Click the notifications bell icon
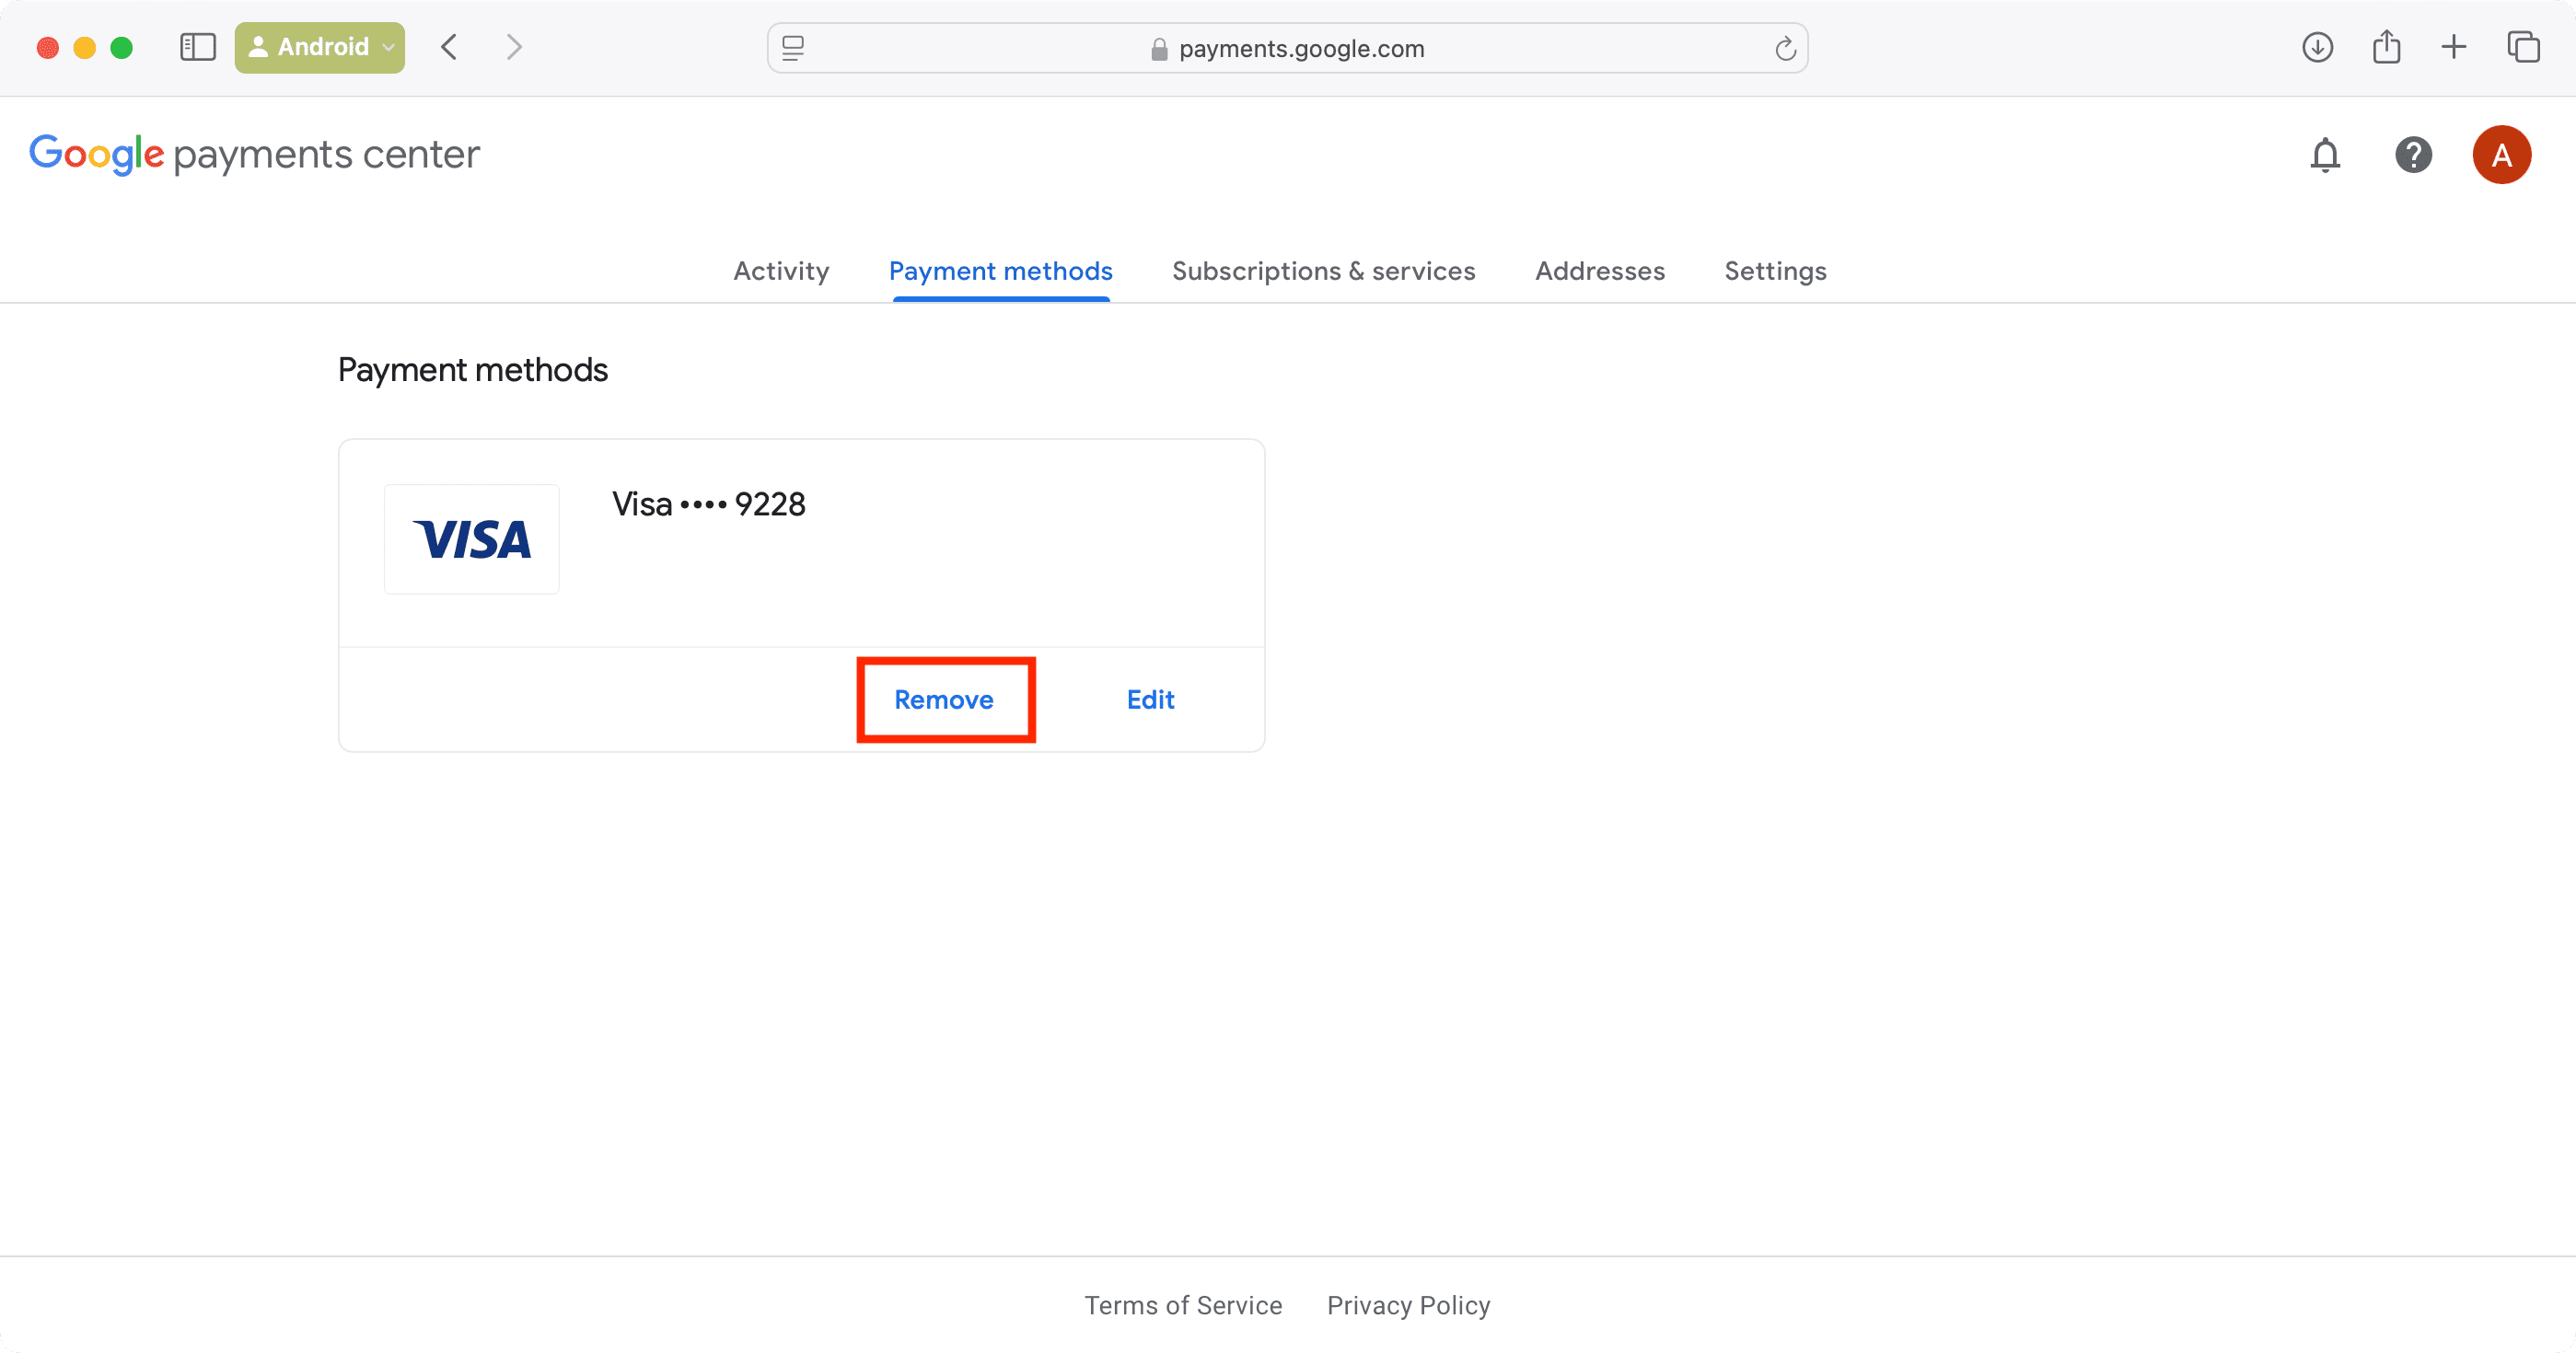Screen dimensions: 2576x1353 (2326, 155)
